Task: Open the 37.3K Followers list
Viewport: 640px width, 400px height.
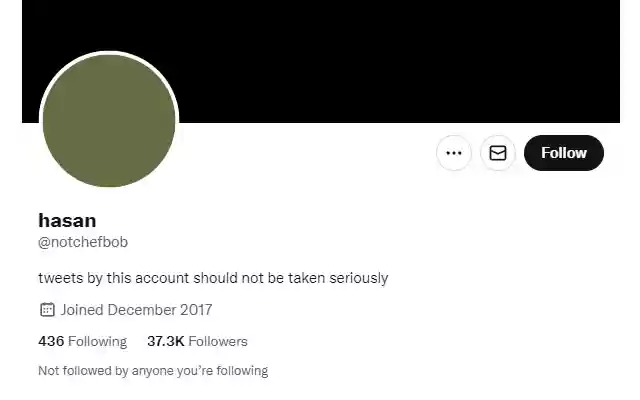Action: pos(197,341)
